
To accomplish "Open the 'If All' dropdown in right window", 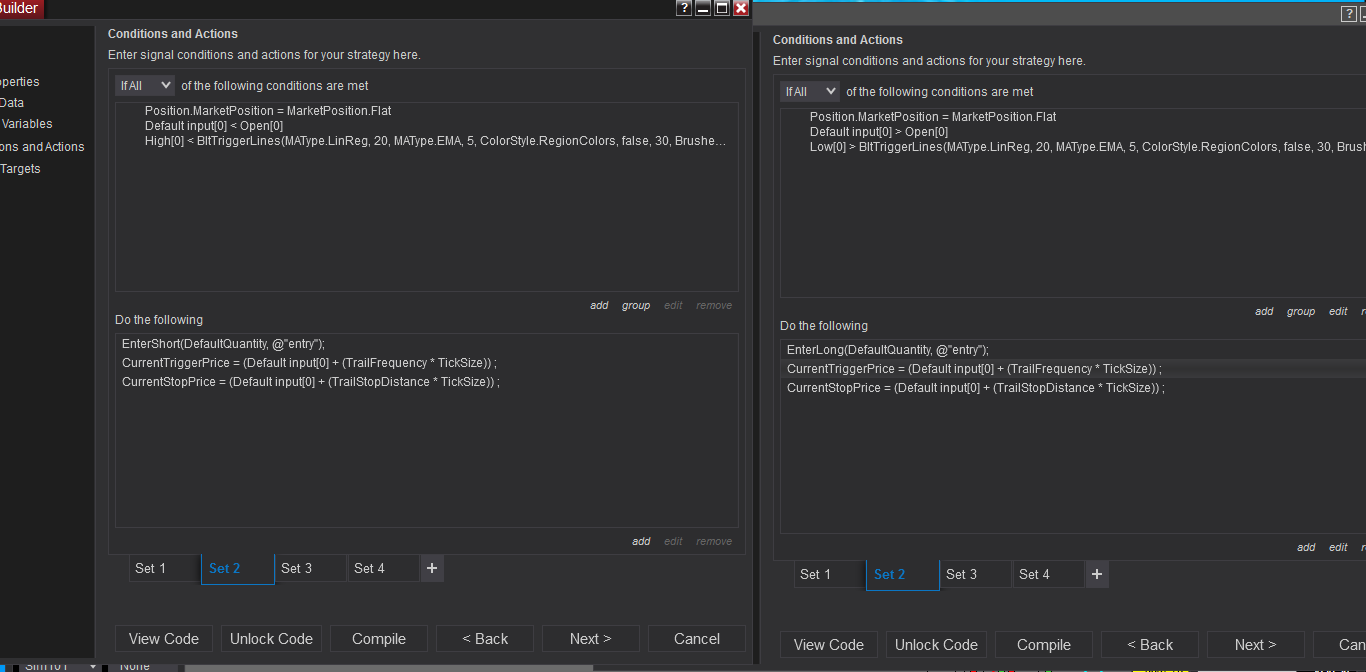I will point(810,92).
